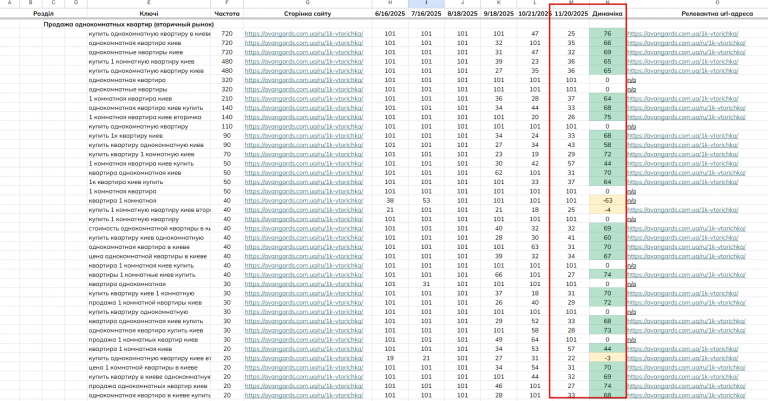
Task: Click frequency cell with value 110
Action: (227, 127)
